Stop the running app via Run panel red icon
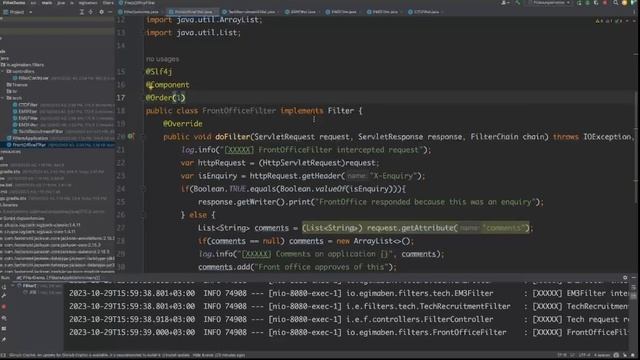The width and height of the screenshot is (640, 360). 4,307
